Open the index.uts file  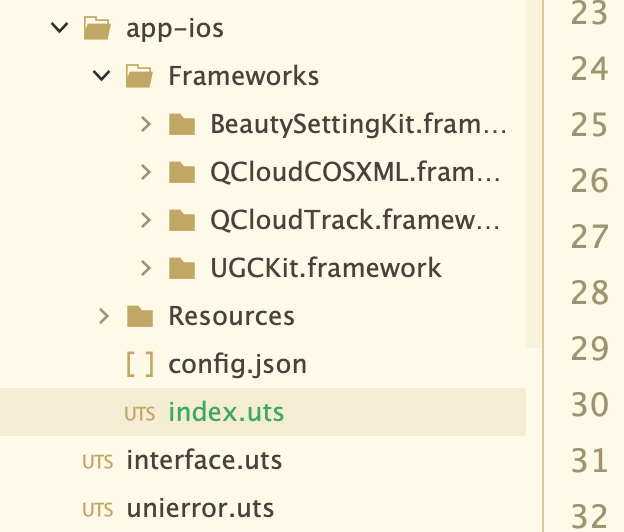(226, 412)
